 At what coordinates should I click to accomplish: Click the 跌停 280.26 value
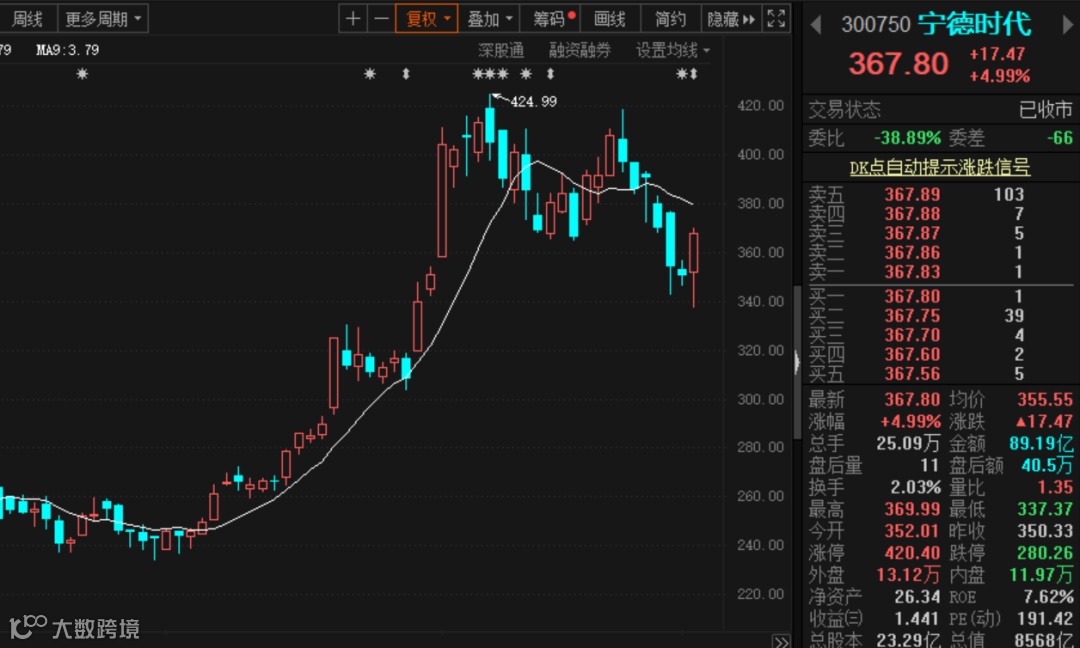1045,553
